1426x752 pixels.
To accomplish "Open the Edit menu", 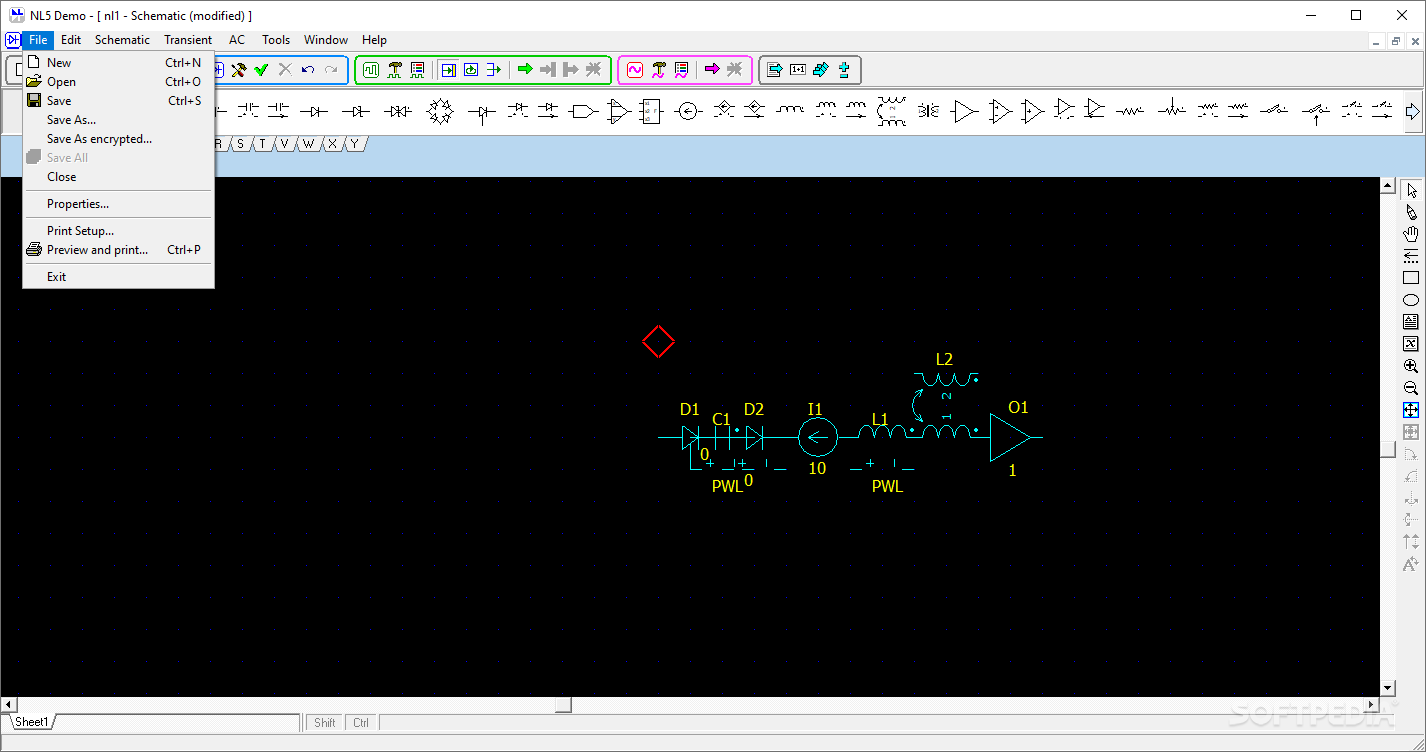I will pos(71,40).
